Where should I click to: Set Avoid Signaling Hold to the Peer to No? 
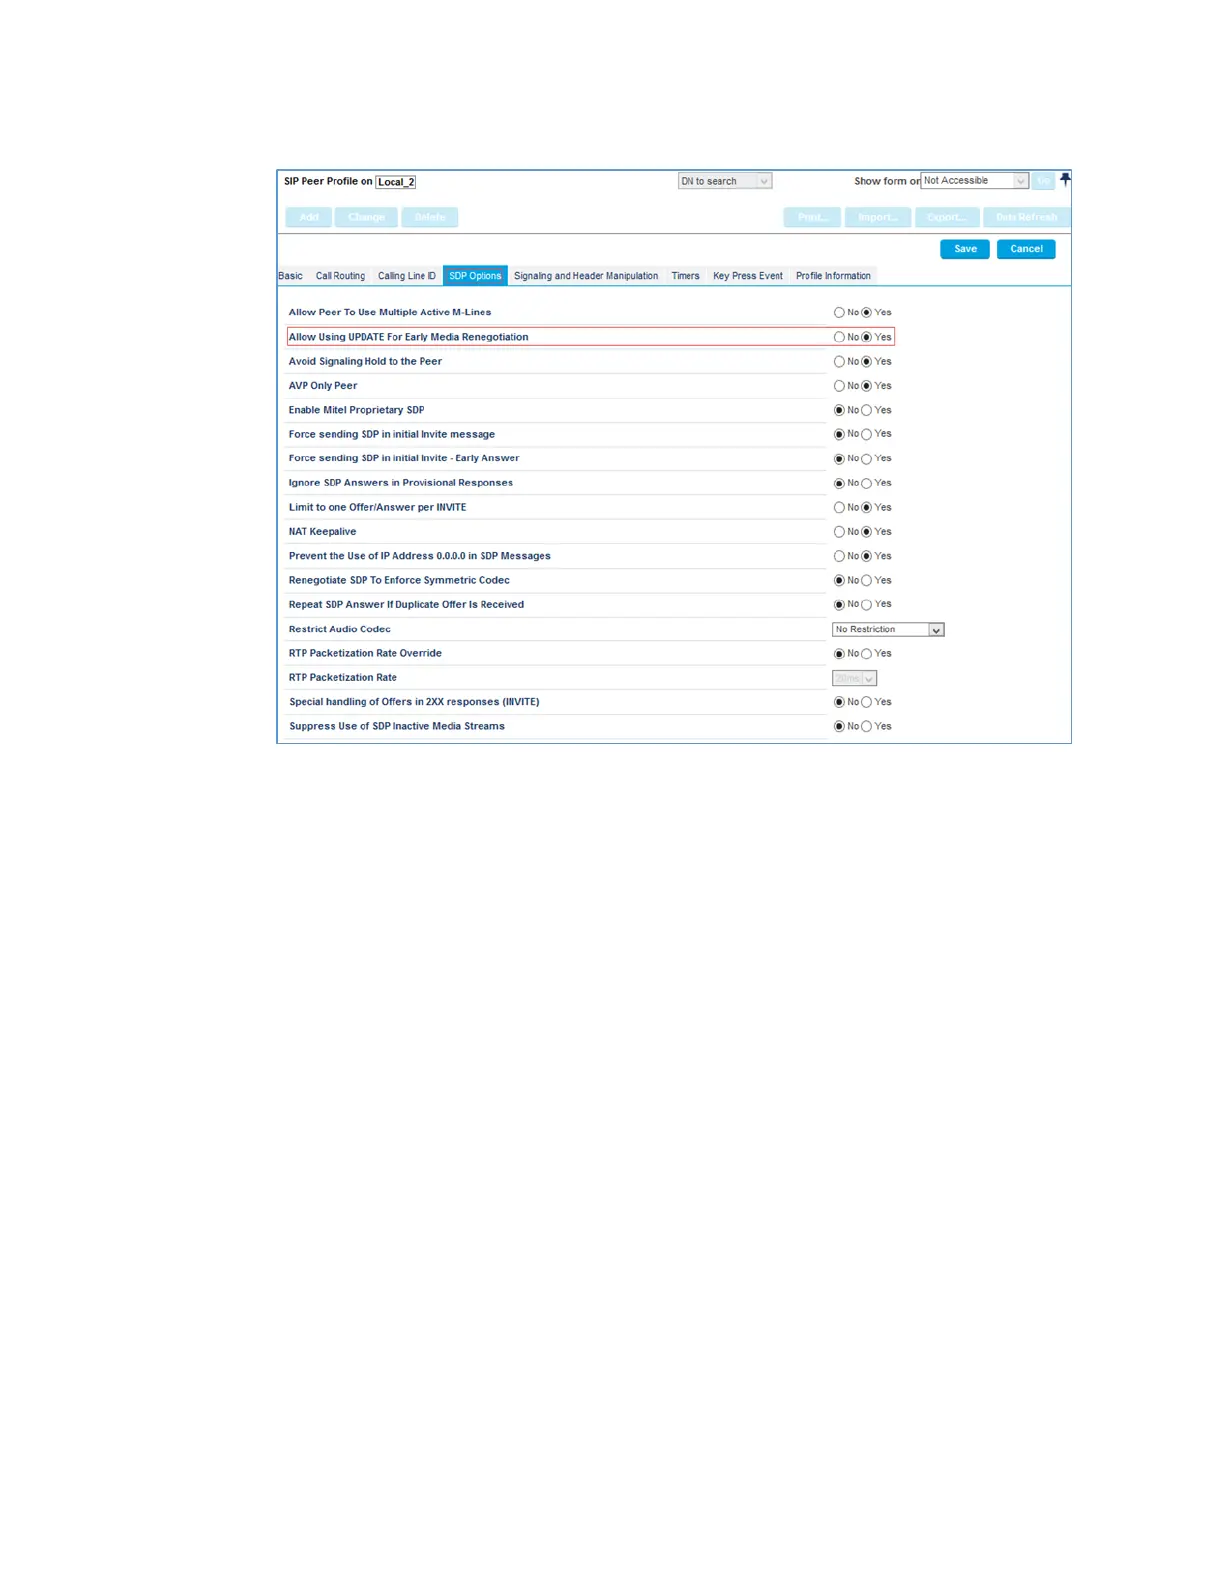[839, 362]
